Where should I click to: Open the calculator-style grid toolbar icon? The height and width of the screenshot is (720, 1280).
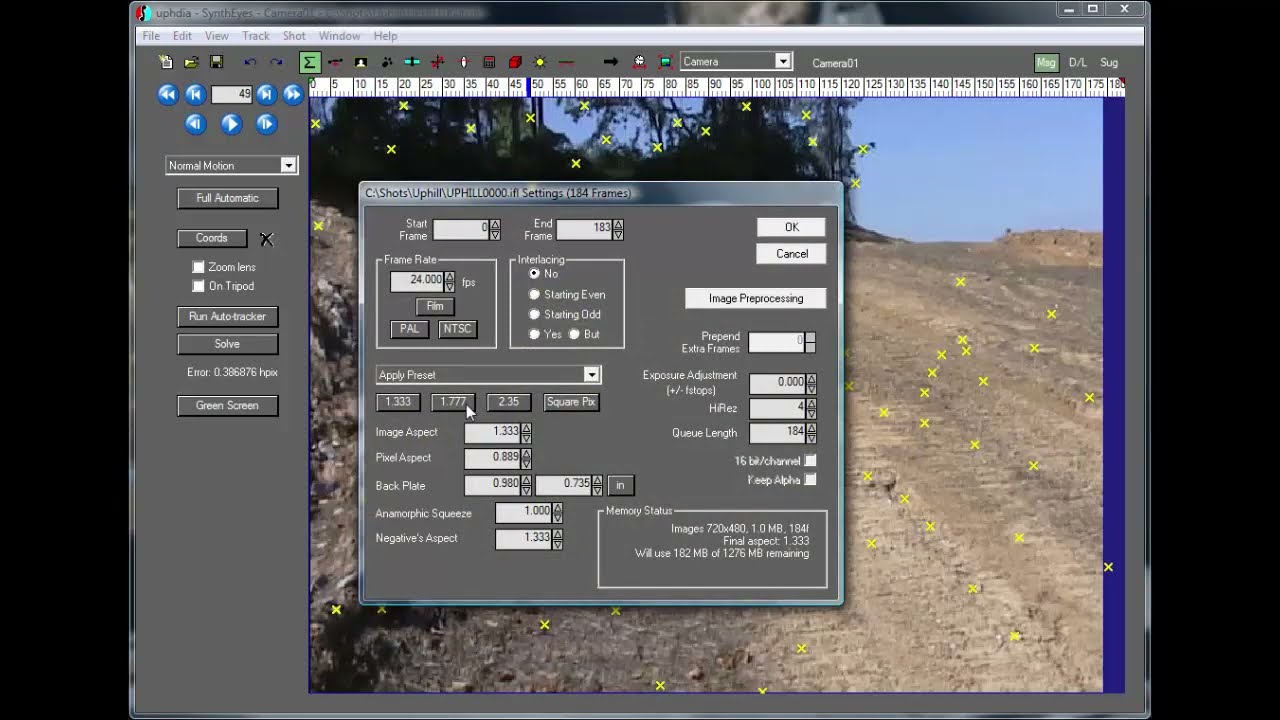pos(489,62)
